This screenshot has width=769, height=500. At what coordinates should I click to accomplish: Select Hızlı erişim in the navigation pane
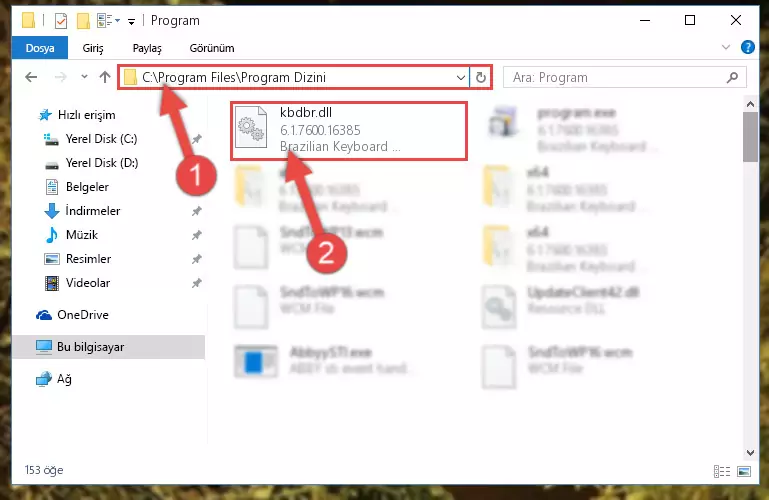coord(77,115)
